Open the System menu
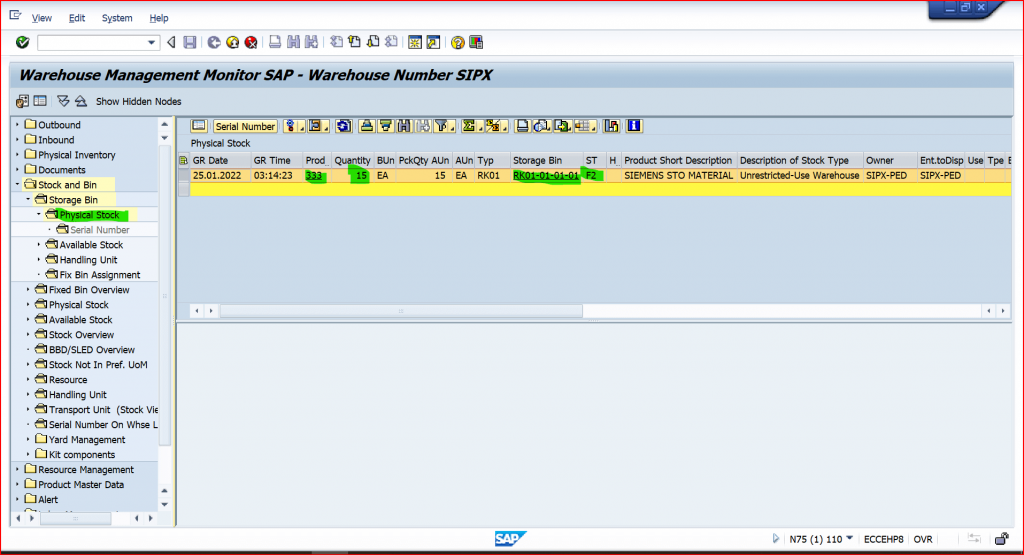 click(x=117, y=18)
